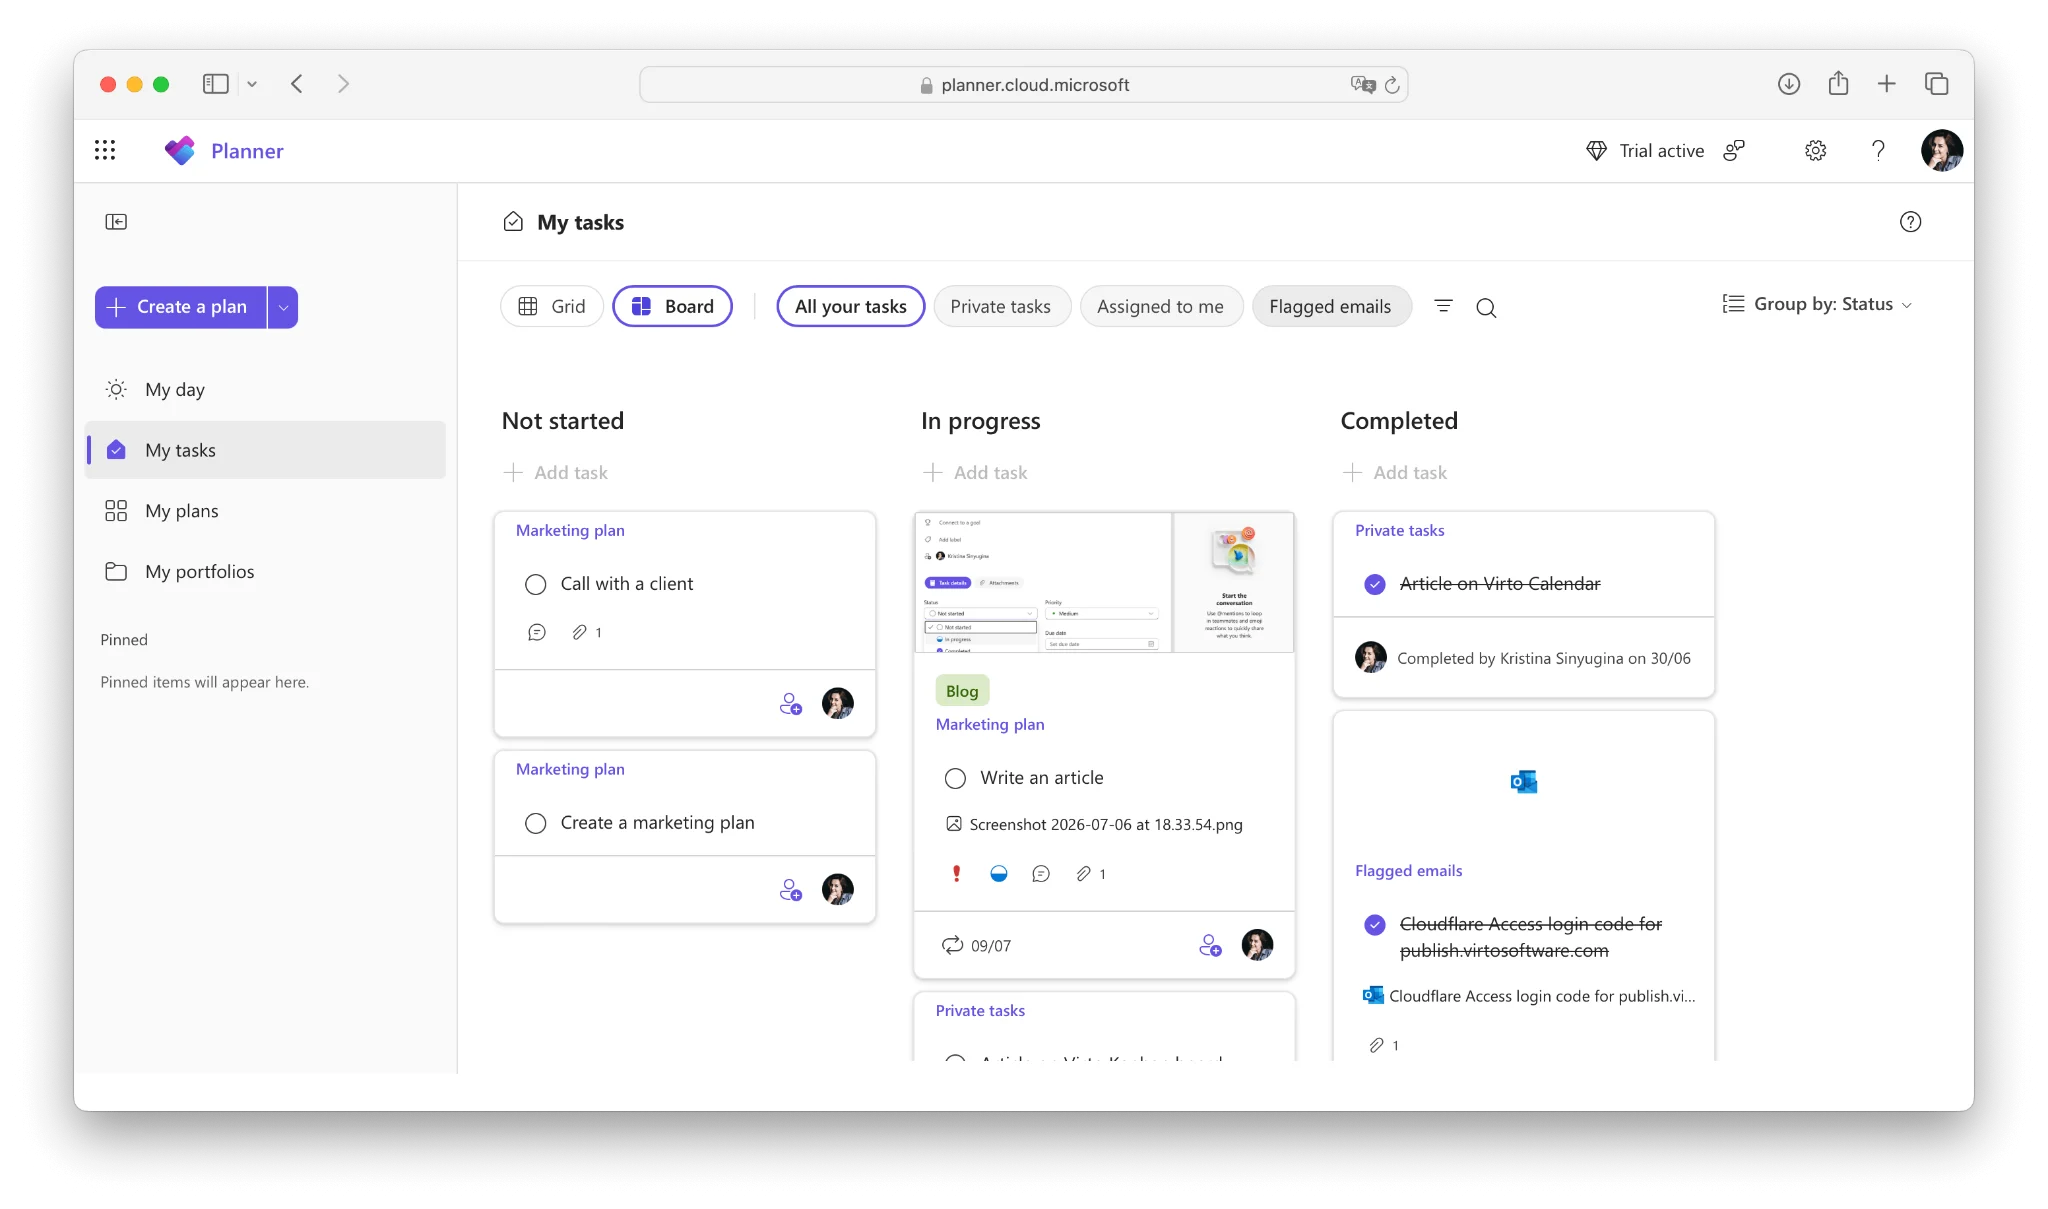Open the feedback people icon in header

coord(1734,150)
